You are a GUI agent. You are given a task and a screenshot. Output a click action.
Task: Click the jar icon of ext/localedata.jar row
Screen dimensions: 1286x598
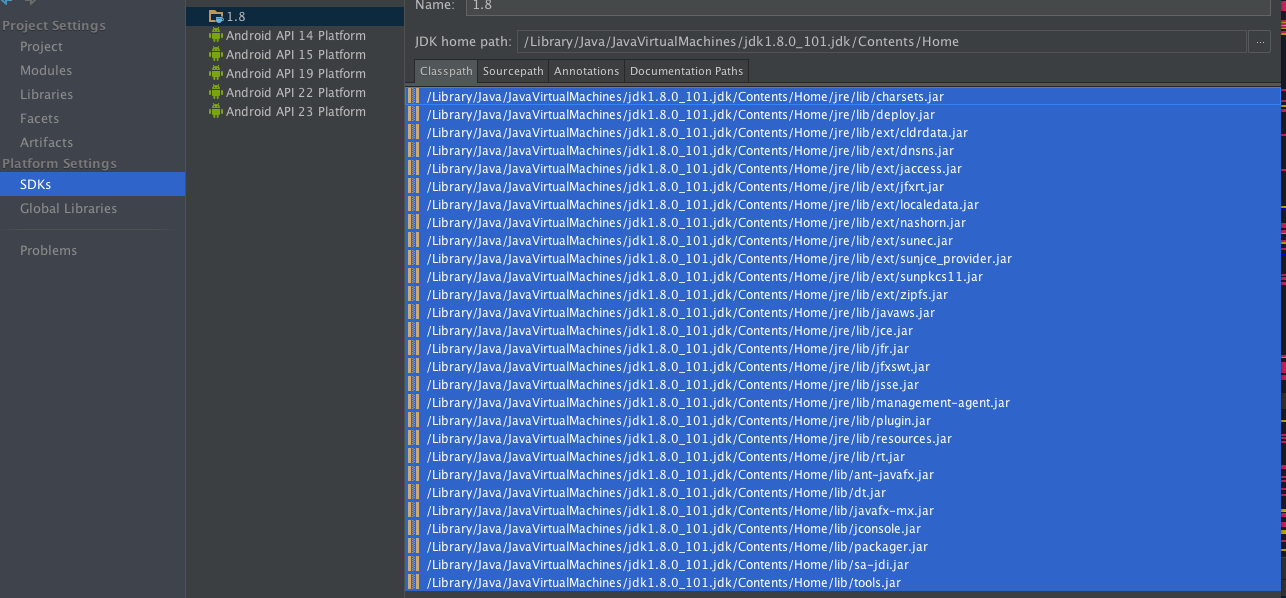[414, 205]
